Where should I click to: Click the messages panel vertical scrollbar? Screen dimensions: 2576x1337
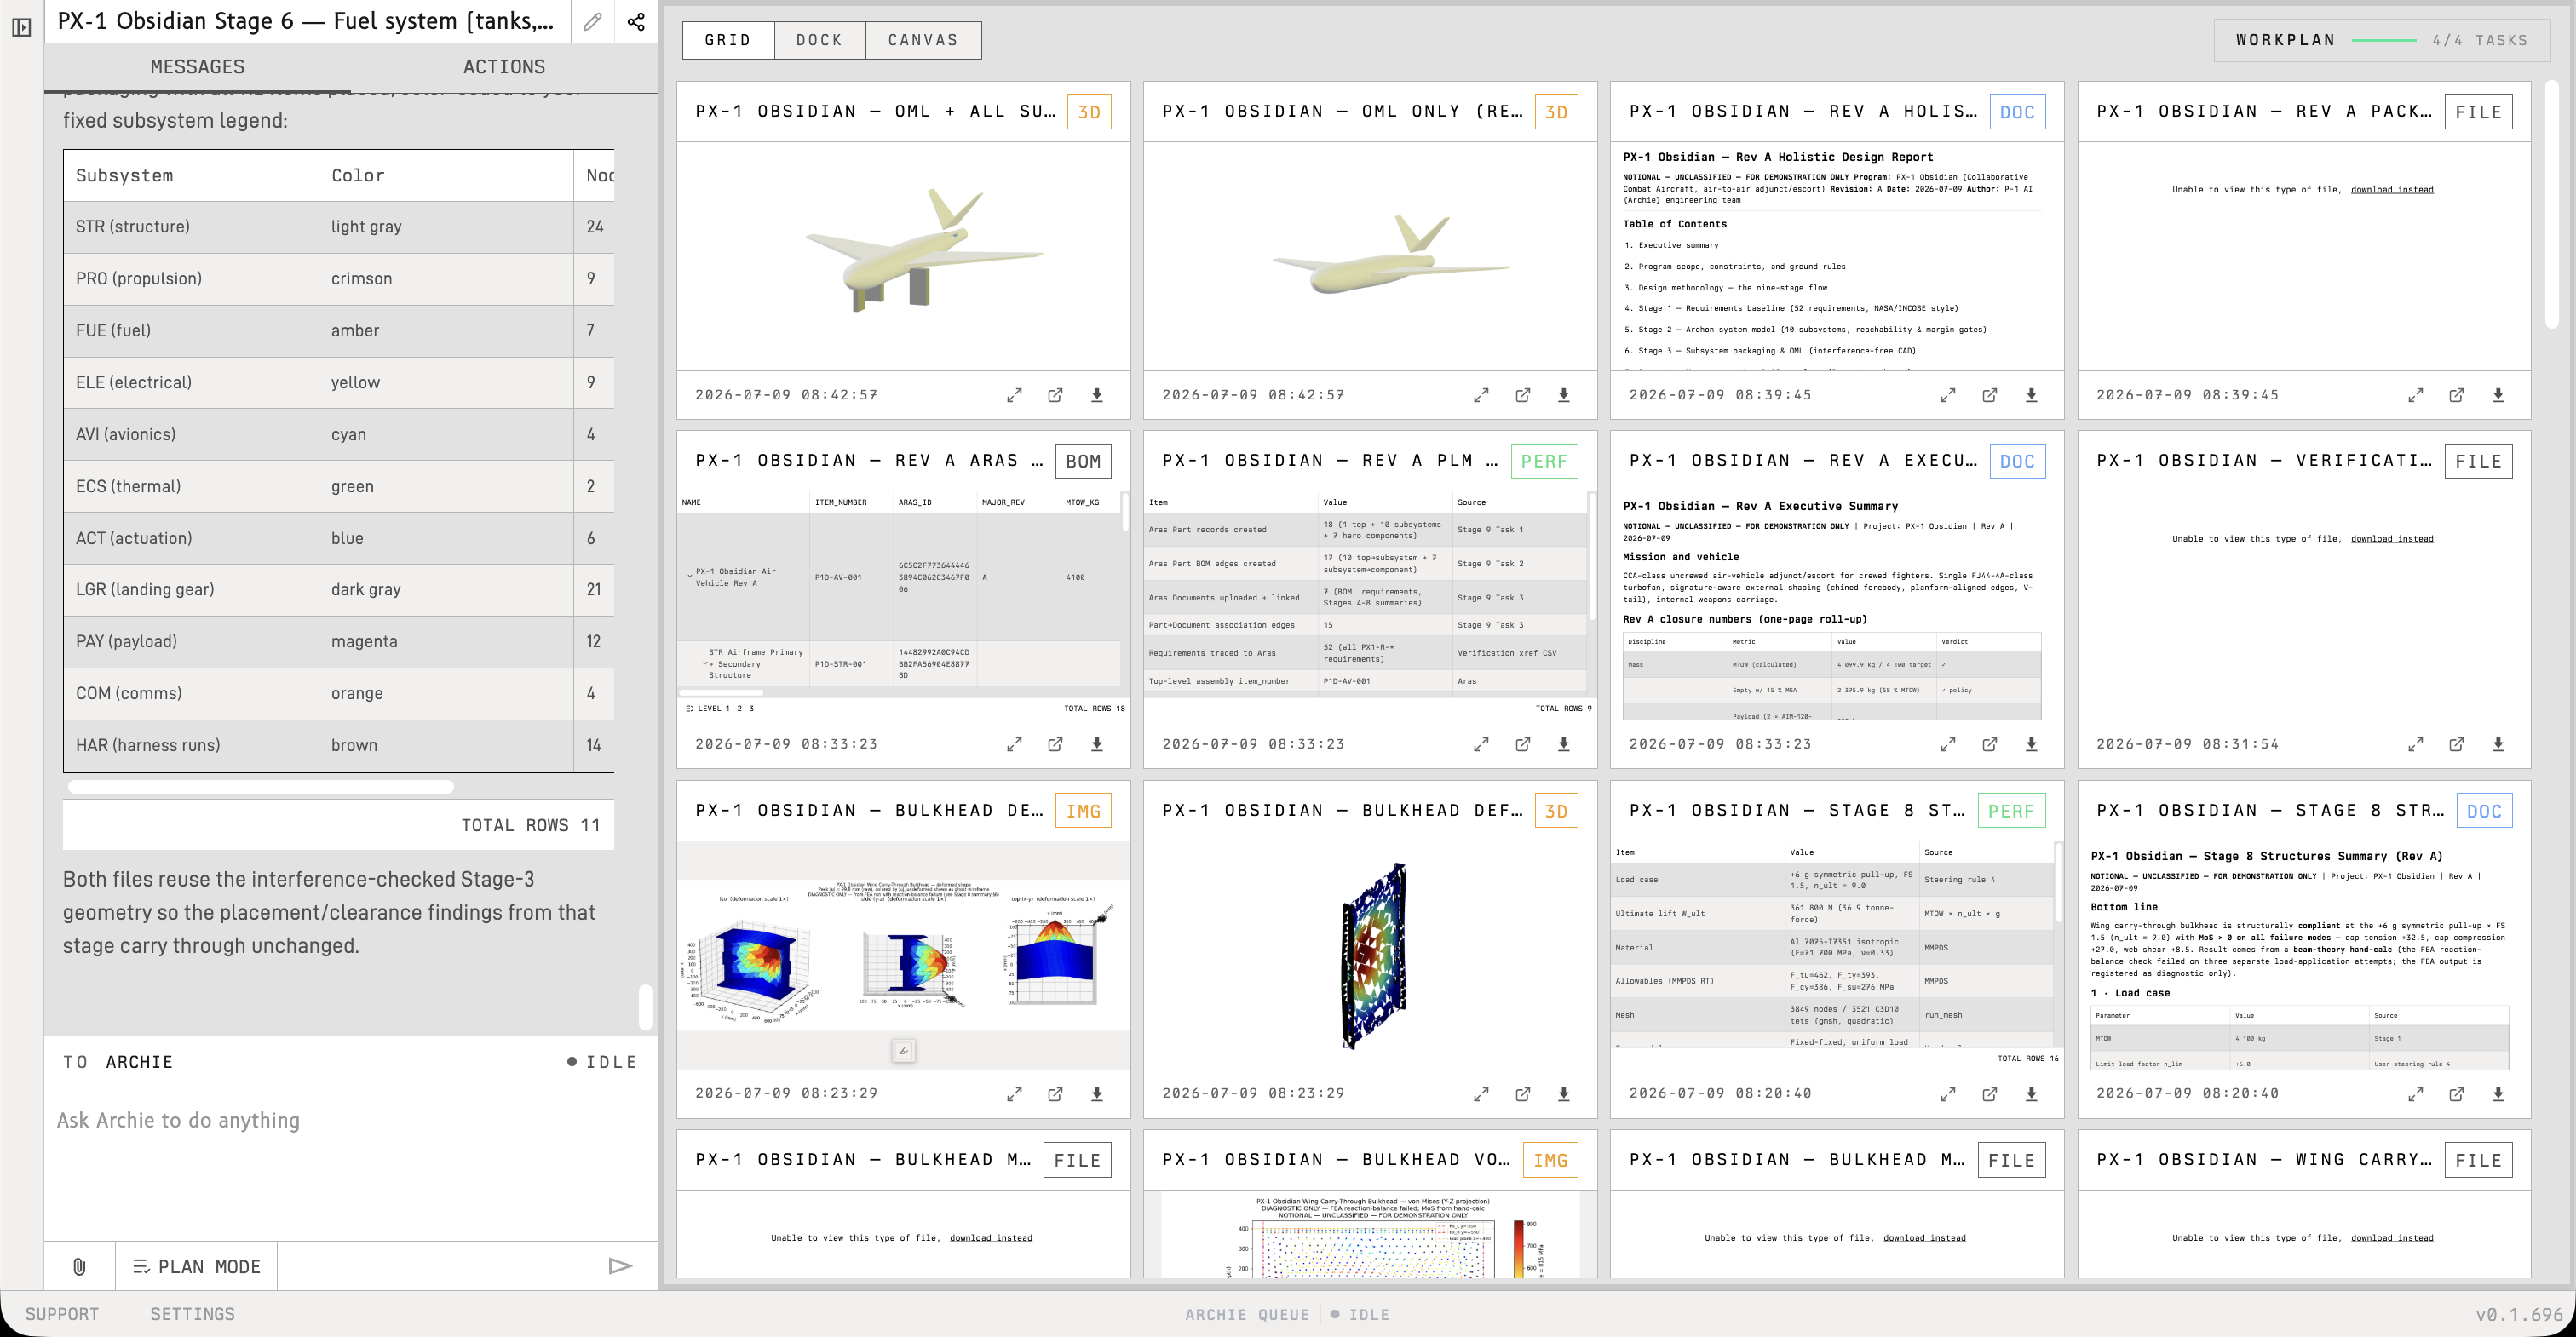(x=646, y=1007)
